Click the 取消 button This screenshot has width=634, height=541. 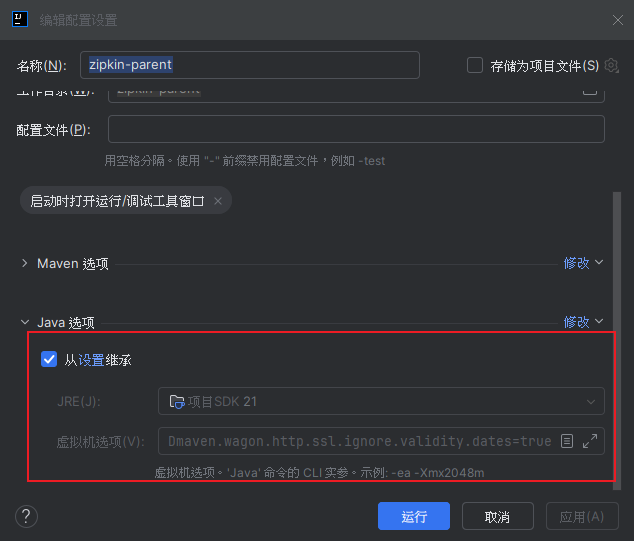(497, 516)
